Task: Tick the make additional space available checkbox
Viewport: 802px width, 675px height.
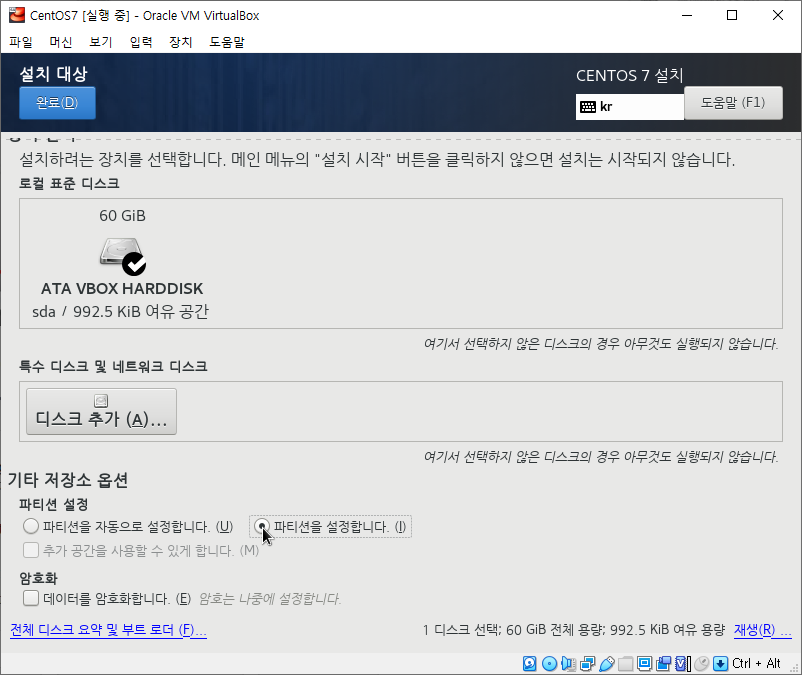Action: 31,550
